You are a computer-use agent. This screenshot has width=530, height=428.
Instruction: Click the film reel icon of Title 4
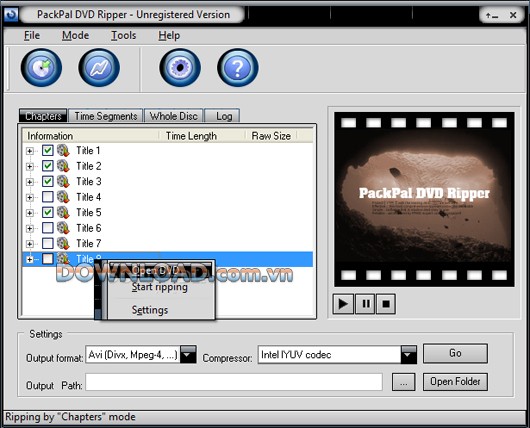tap(63, 197)
